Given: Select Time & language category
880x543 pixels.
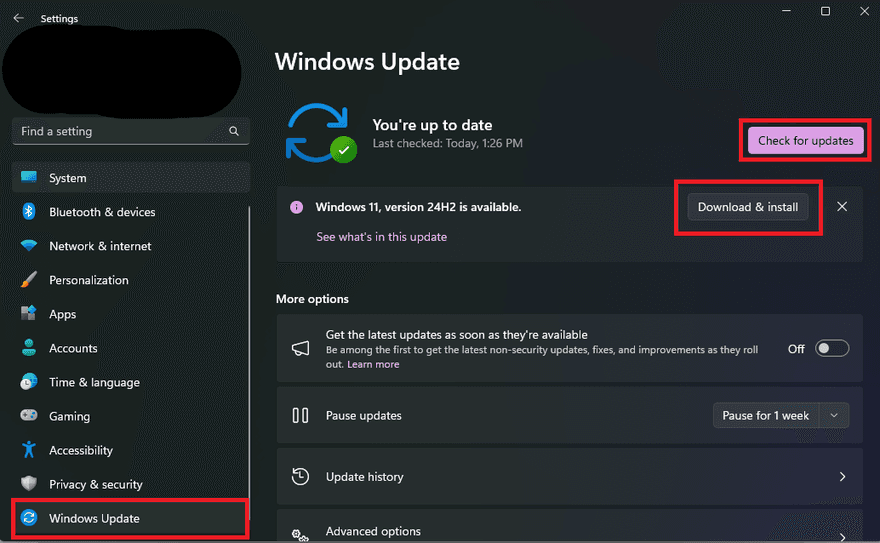Looking at the screenshot, I should tap(131, 382).
